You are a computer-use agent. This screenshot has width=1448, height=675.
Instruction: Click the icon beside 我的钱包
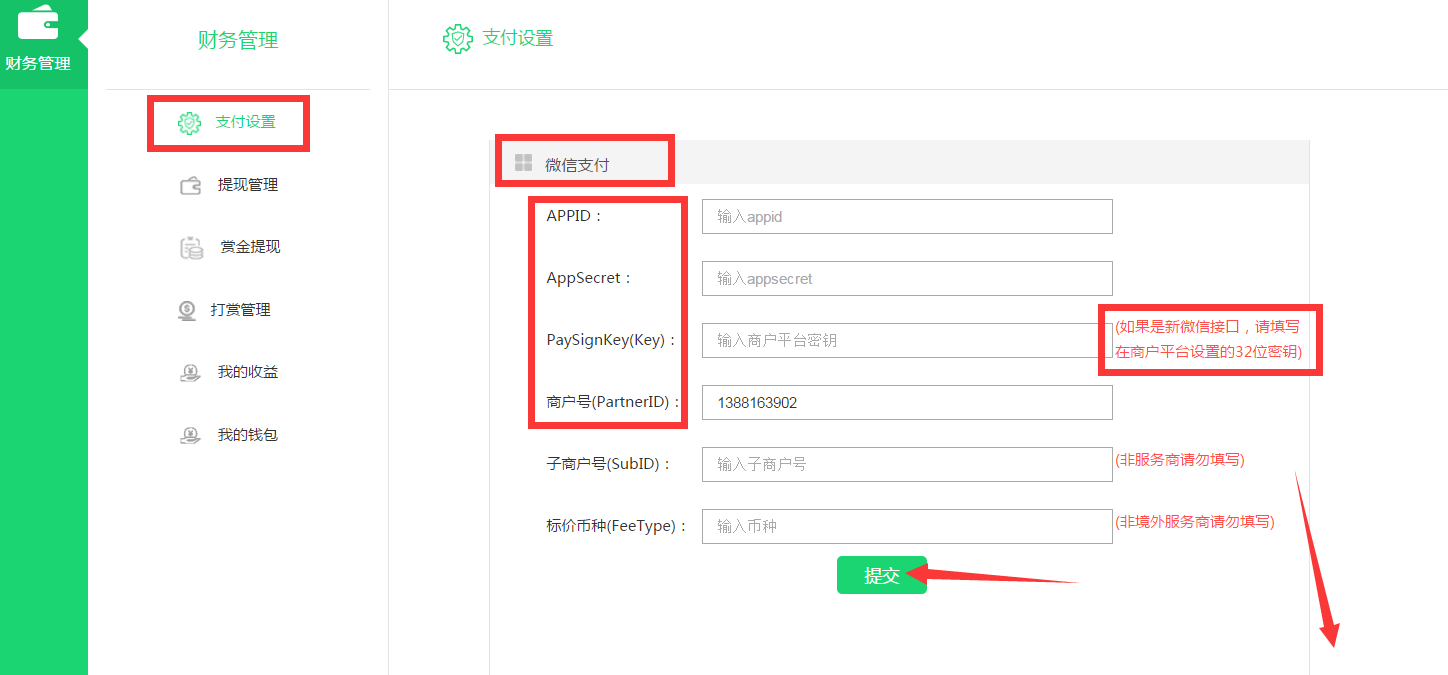(190, 435)
